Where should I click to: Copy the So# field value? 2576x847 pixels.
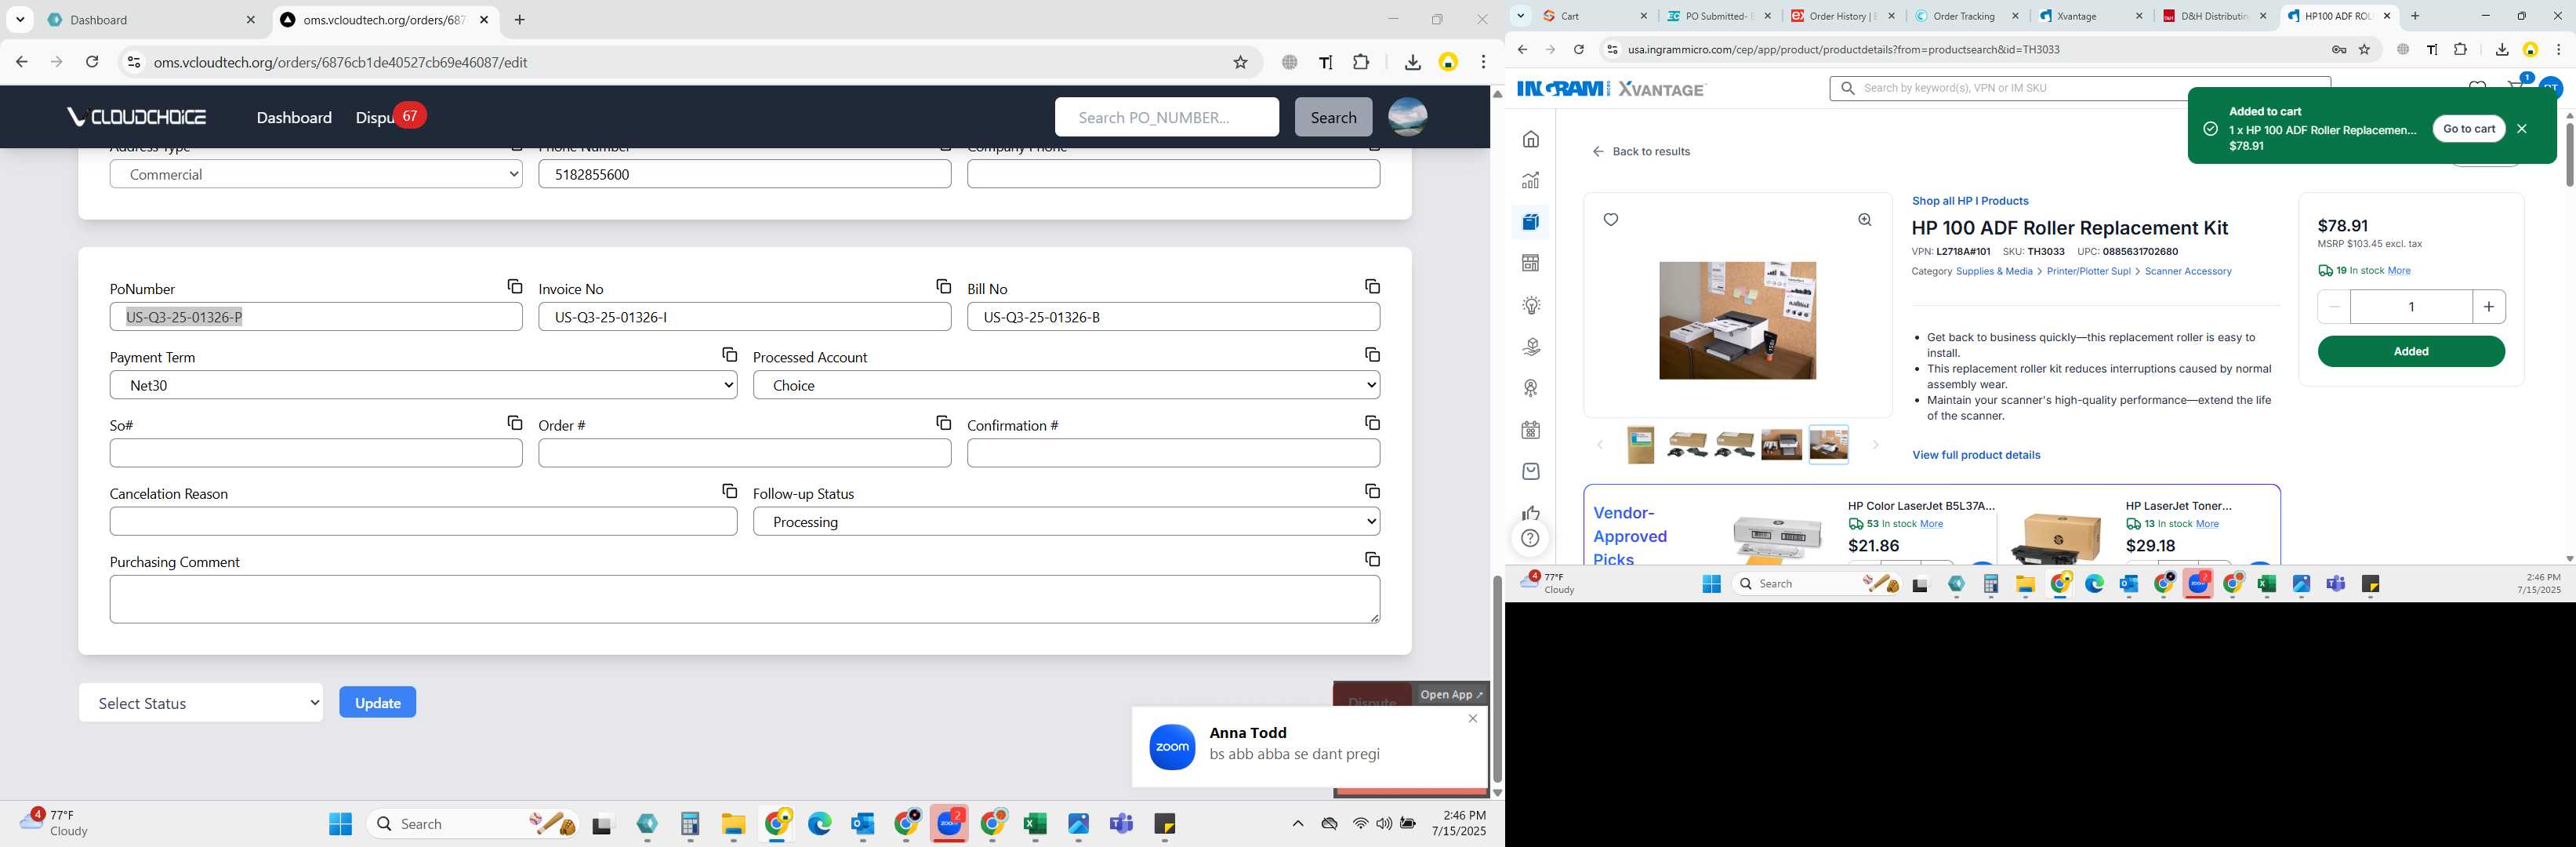pyautogui.click(x=514, y=423)
